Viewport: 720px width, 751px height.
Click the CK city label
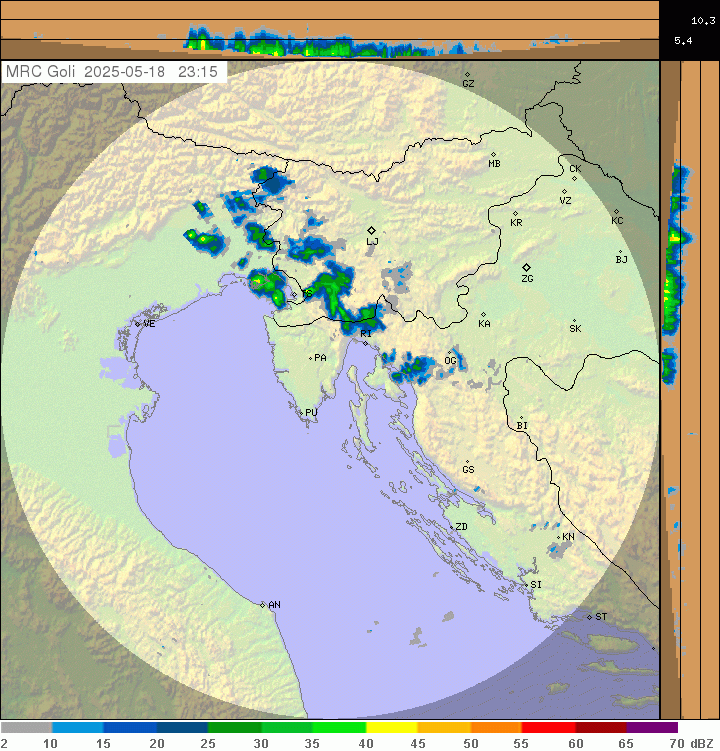pos(575,169)
